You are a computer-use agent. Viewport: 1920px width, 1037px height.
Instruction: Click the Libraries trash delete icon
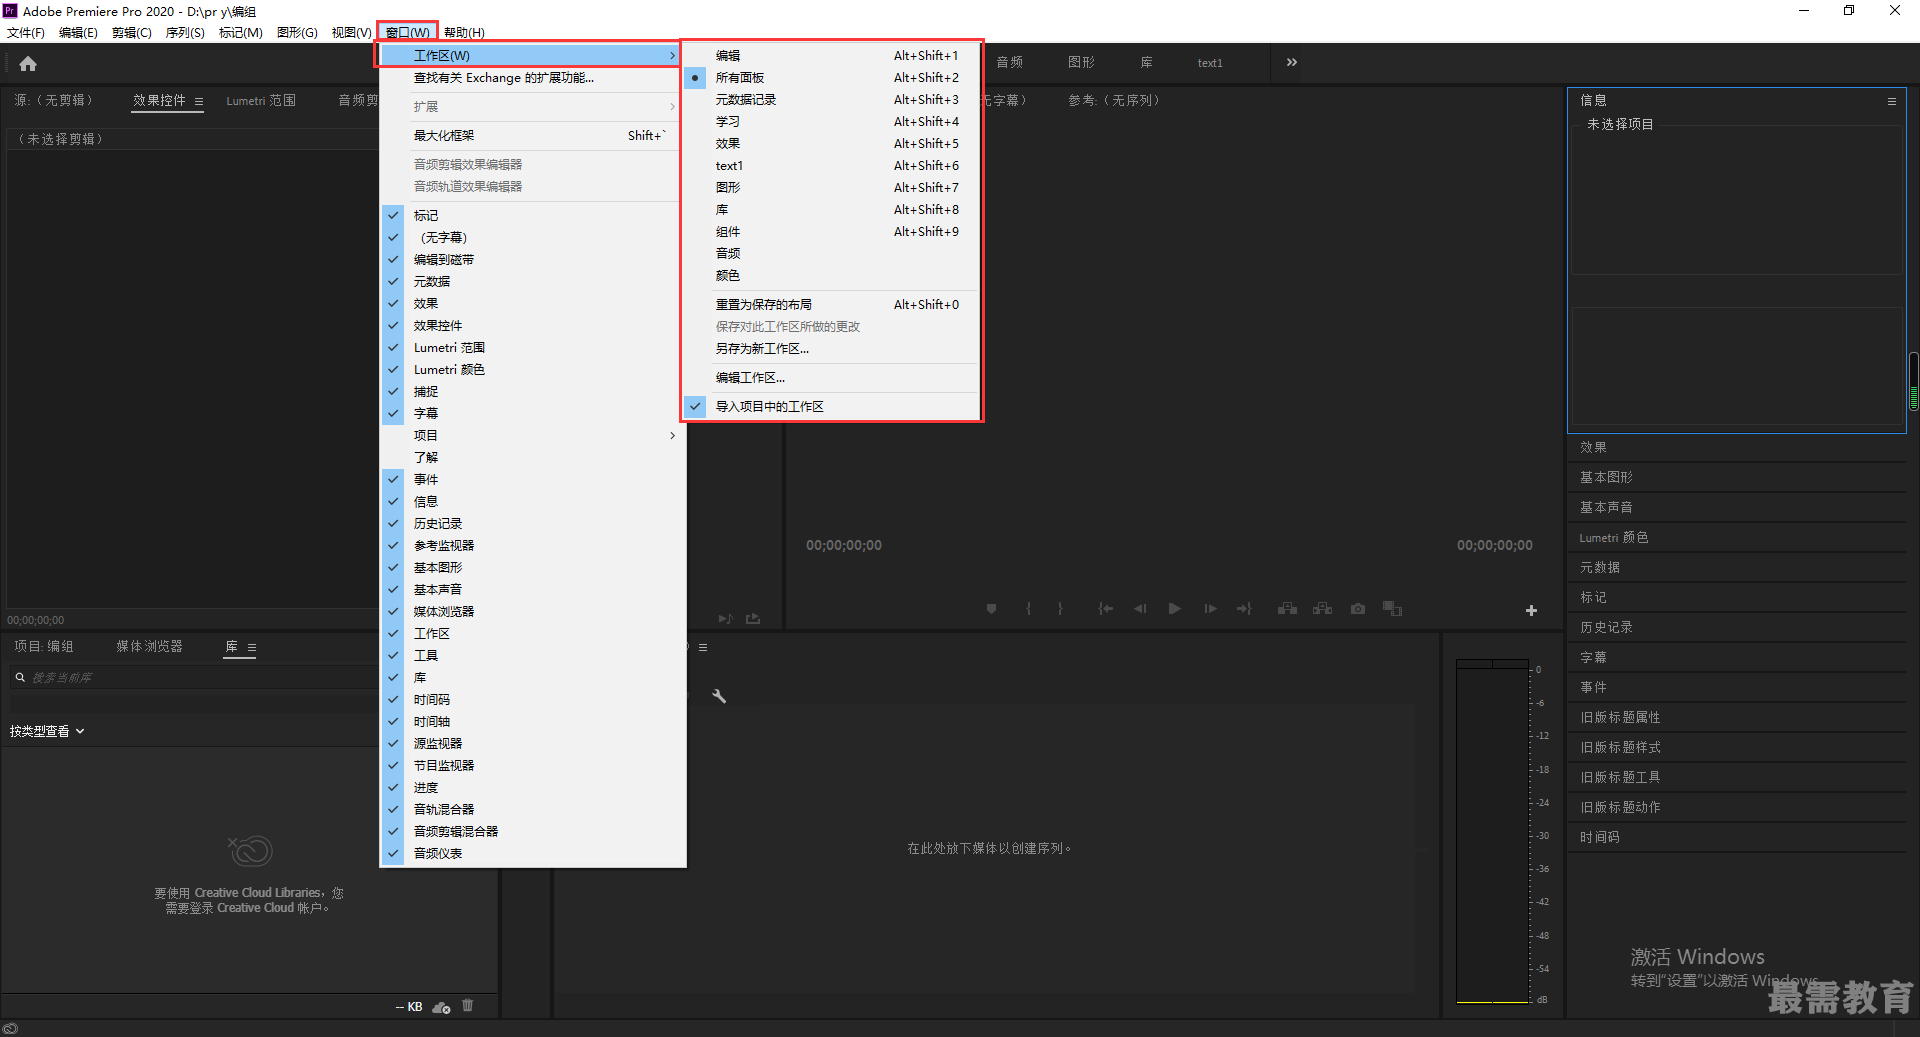pyautogui.click(x=467, y=1006)
